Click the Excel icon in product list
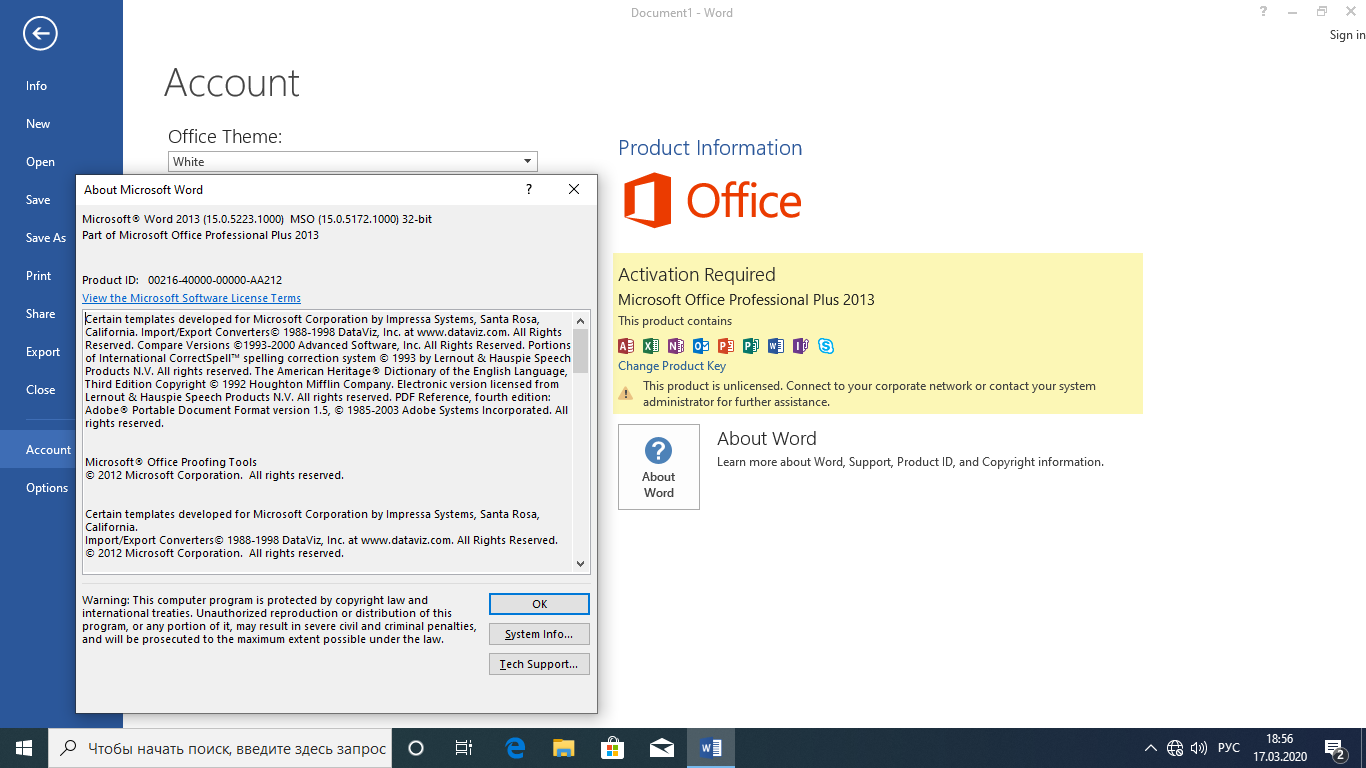 pos(651,346)
